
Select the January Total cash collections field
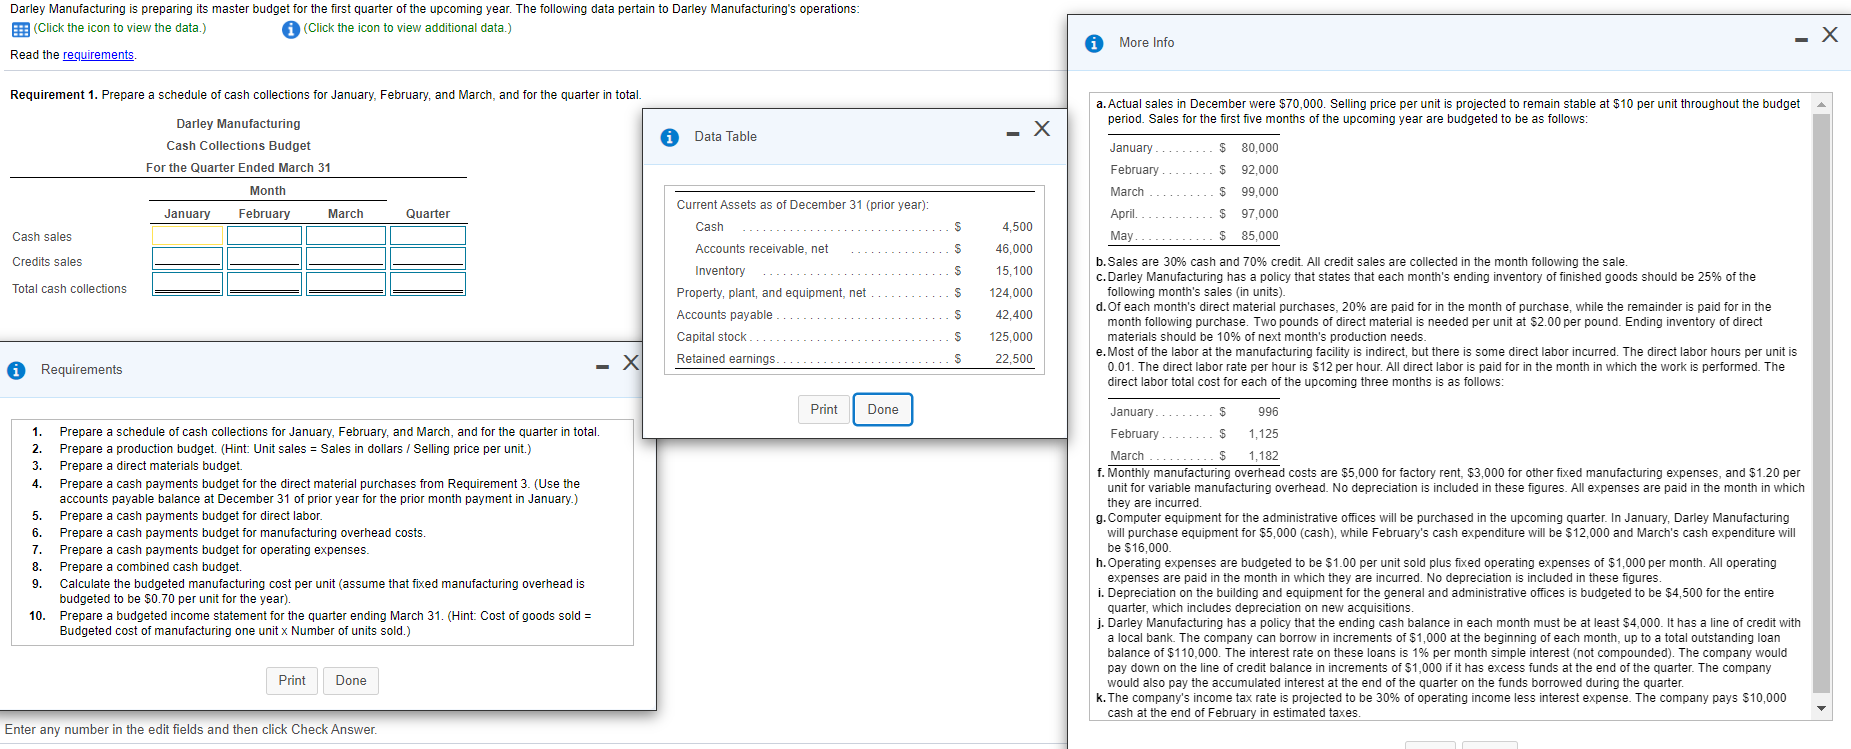[187, 284]
